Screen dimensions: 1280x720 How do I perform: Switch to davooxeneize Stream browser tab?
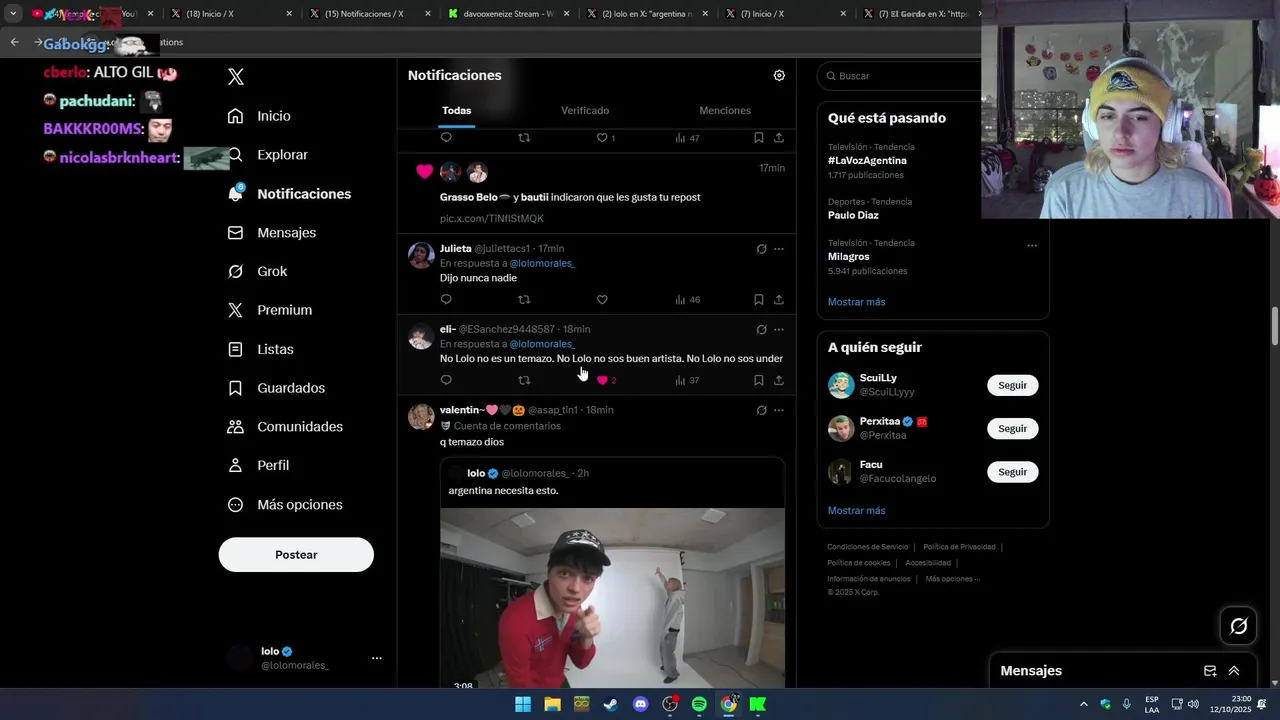click(x=509, y=14)
